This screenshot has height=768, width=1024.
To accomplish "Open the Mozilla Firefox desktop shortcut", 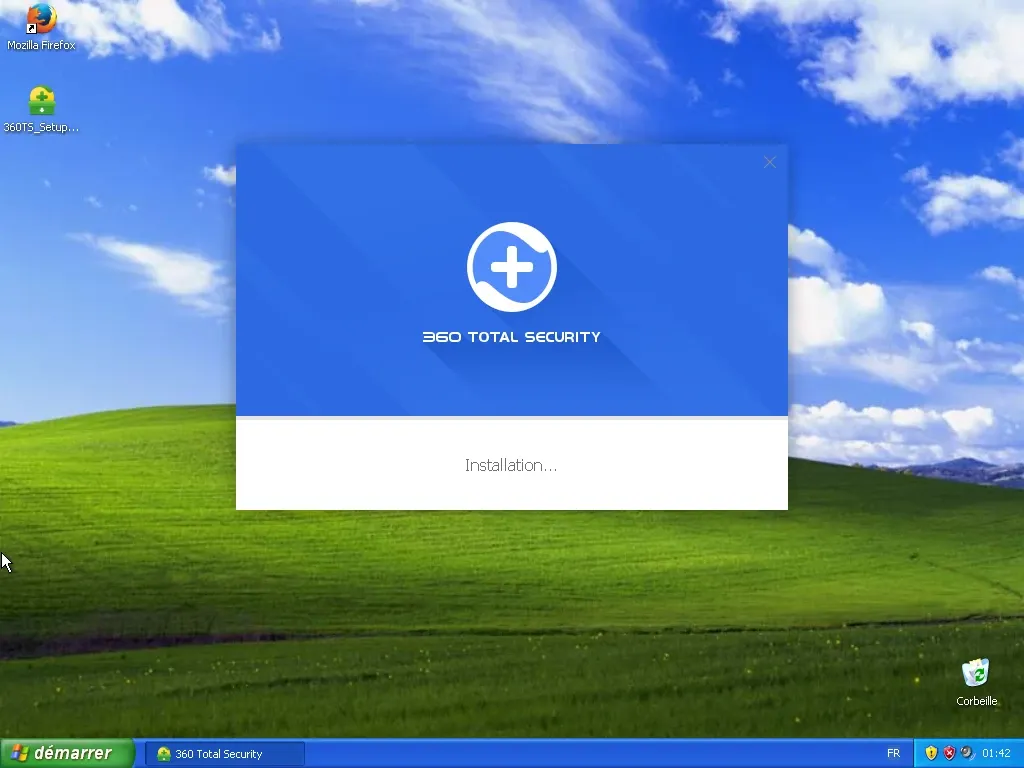I will point(40,26).
